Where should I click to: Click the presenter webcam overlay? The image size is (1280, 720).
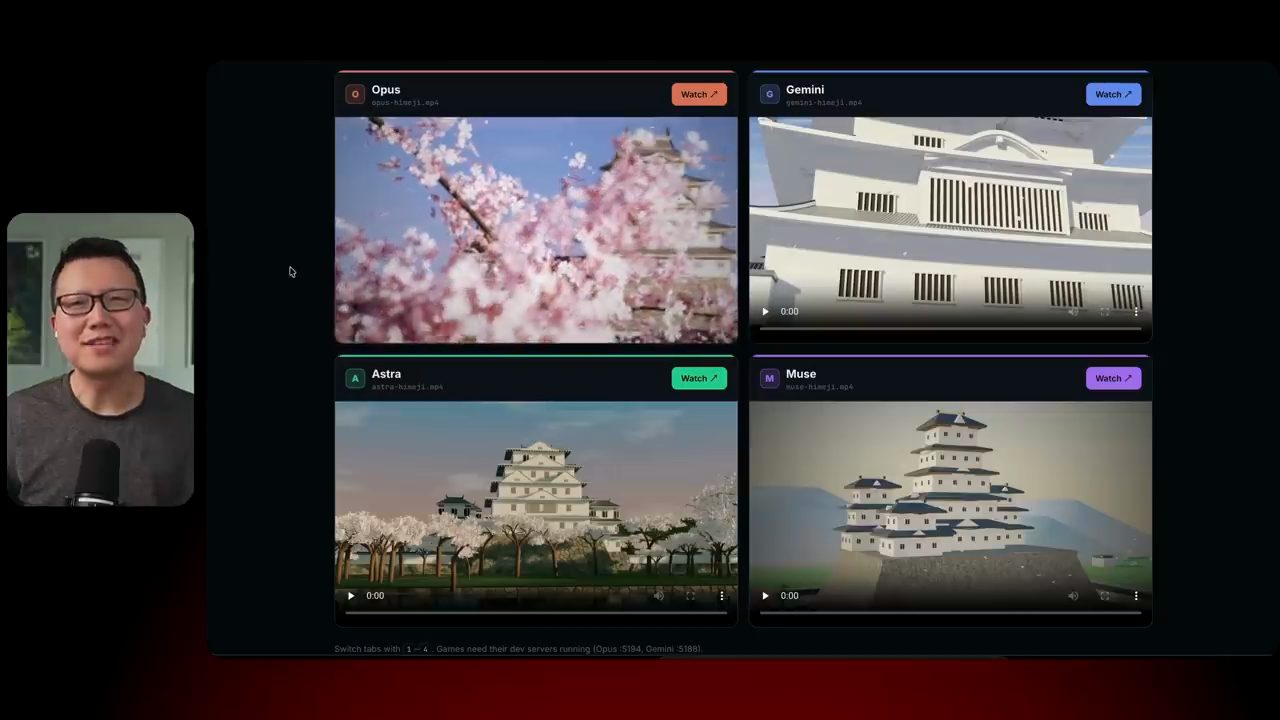pos(100,359)
